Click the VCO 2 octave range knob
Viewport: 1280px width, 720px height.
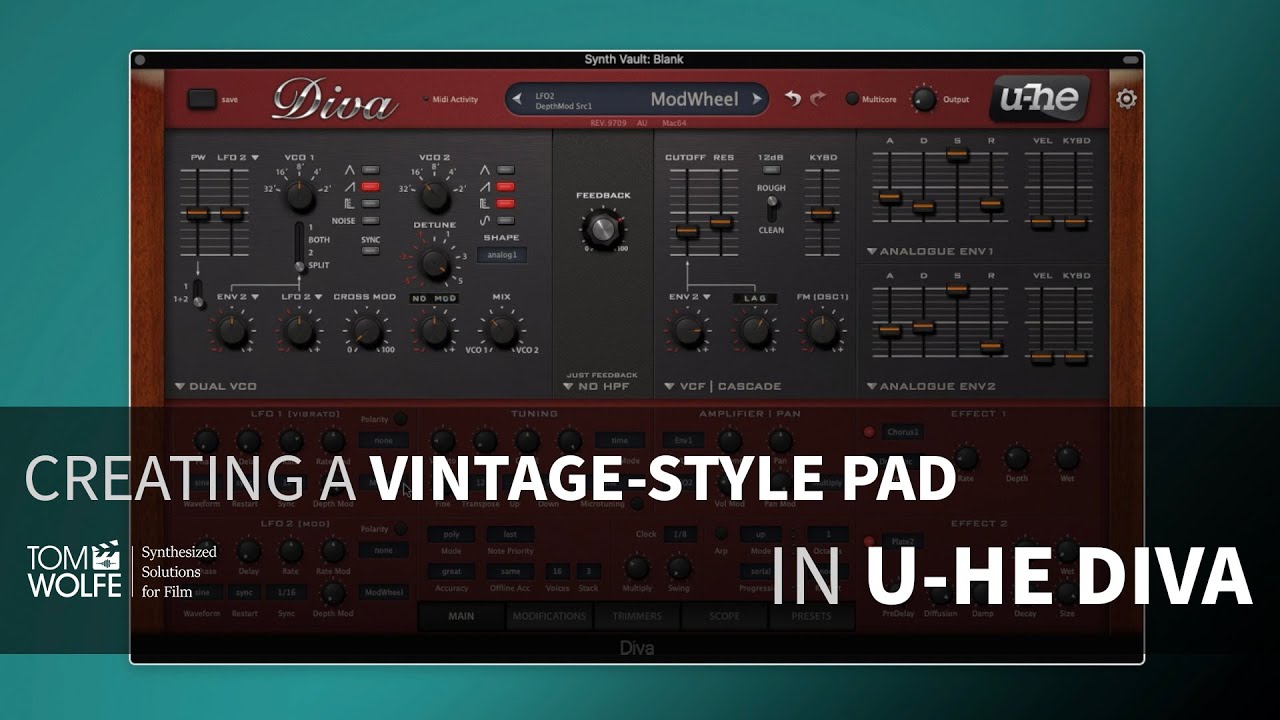coord(434,195)
